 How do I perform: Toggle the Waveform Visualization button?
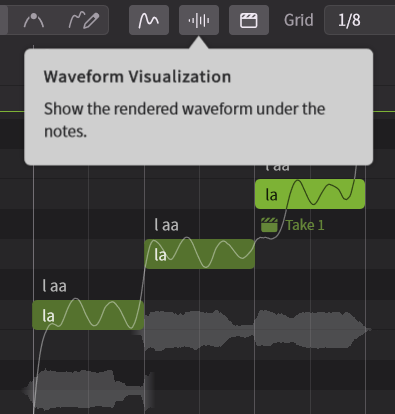point(199,20)
